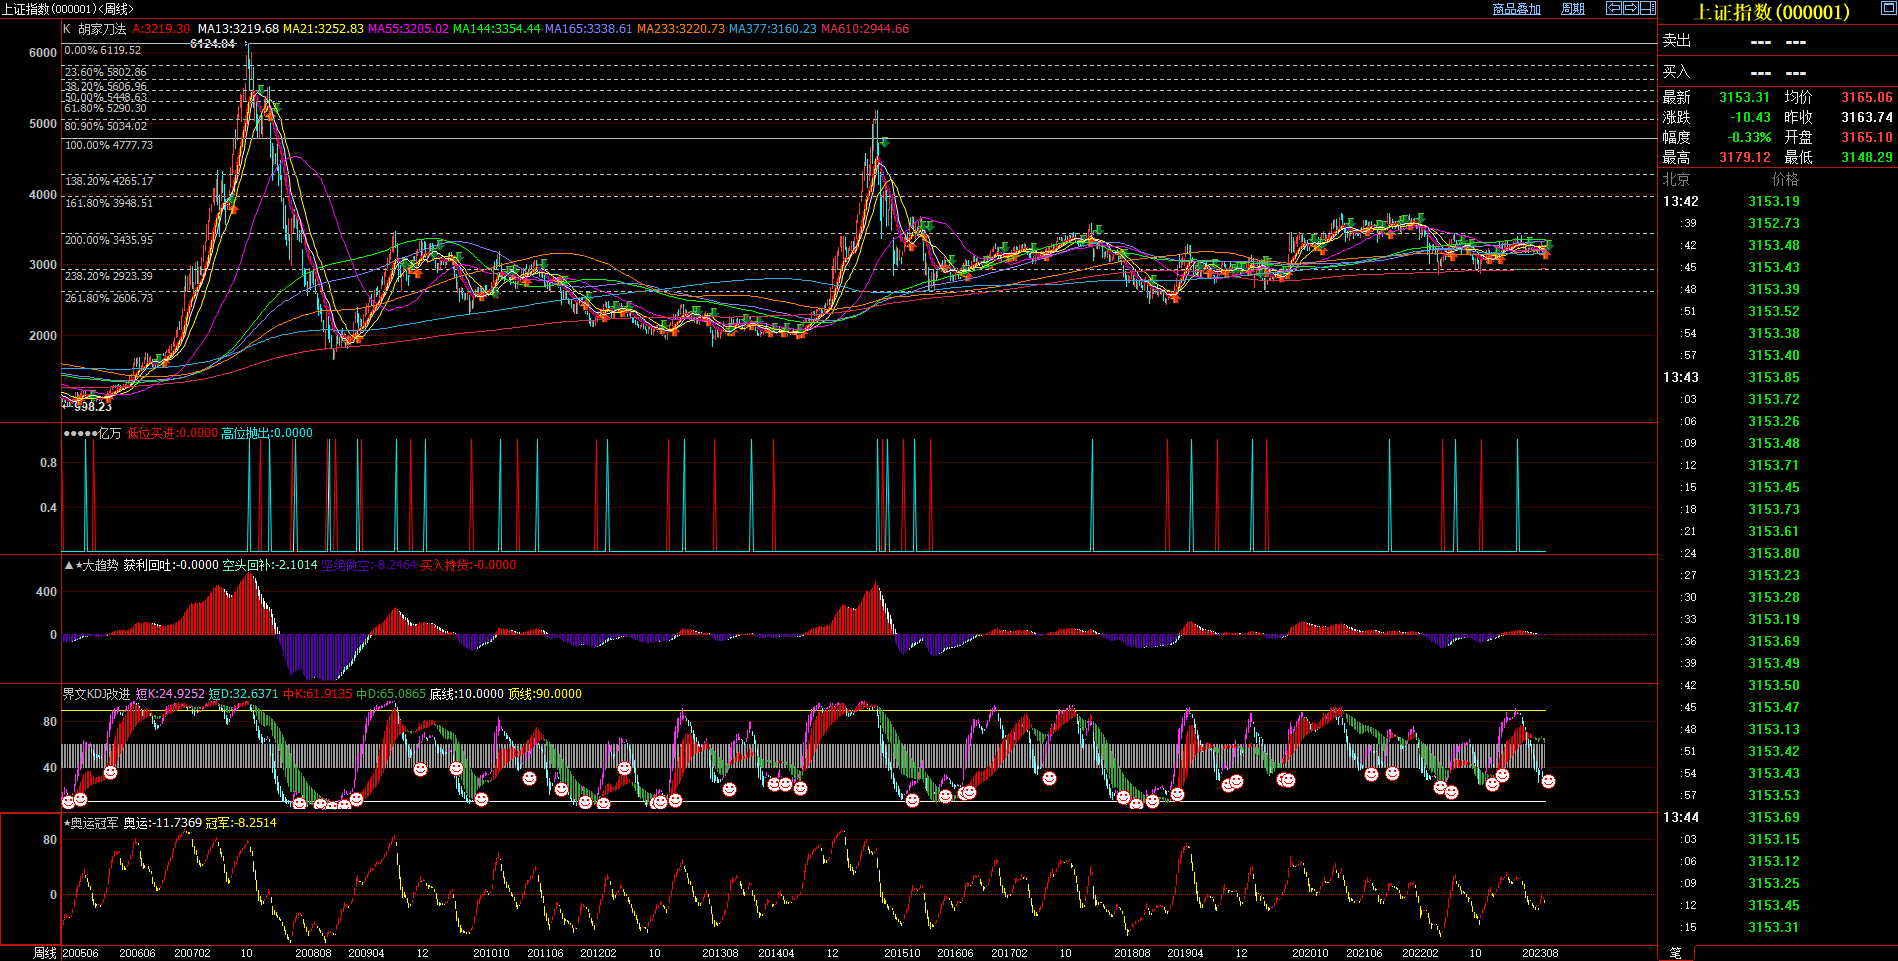The width and height of the screenshot is (1898, 961).
Task: Click the 男文KDJ改进 indicator title
Action: click(96, 694)
